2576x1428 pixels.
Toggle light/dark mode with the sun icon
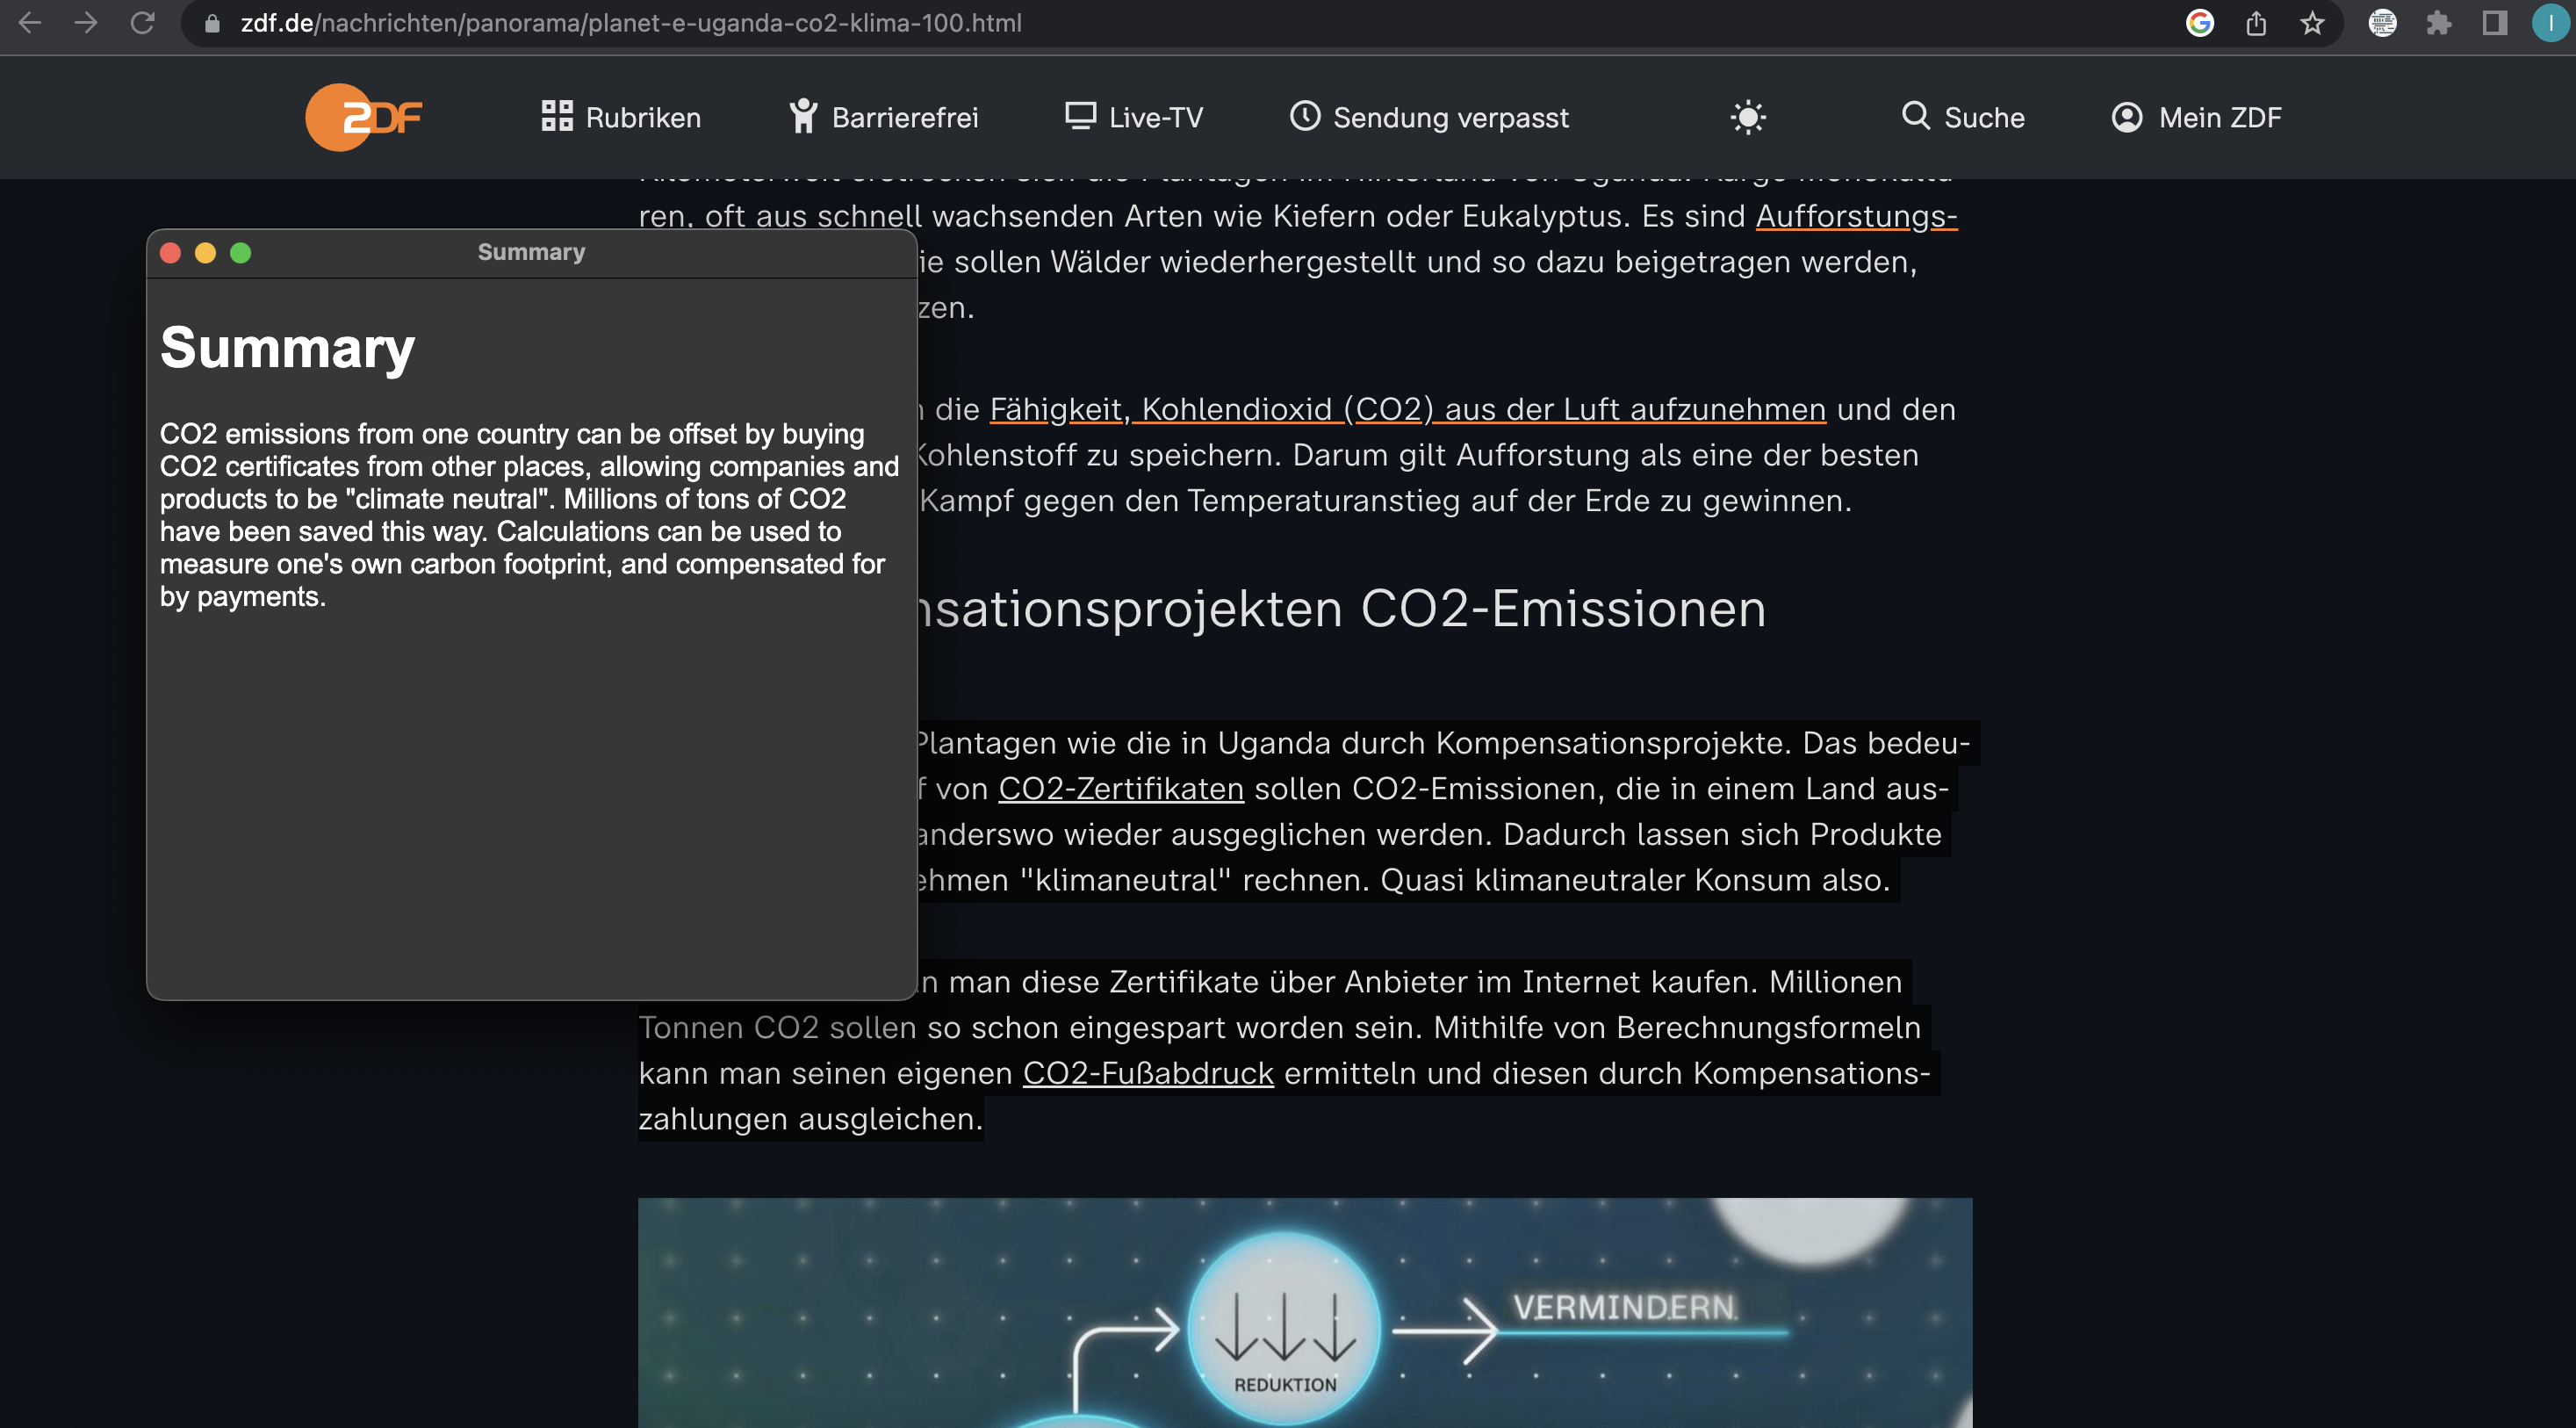pyautogui.click(x=1748, y=117)
